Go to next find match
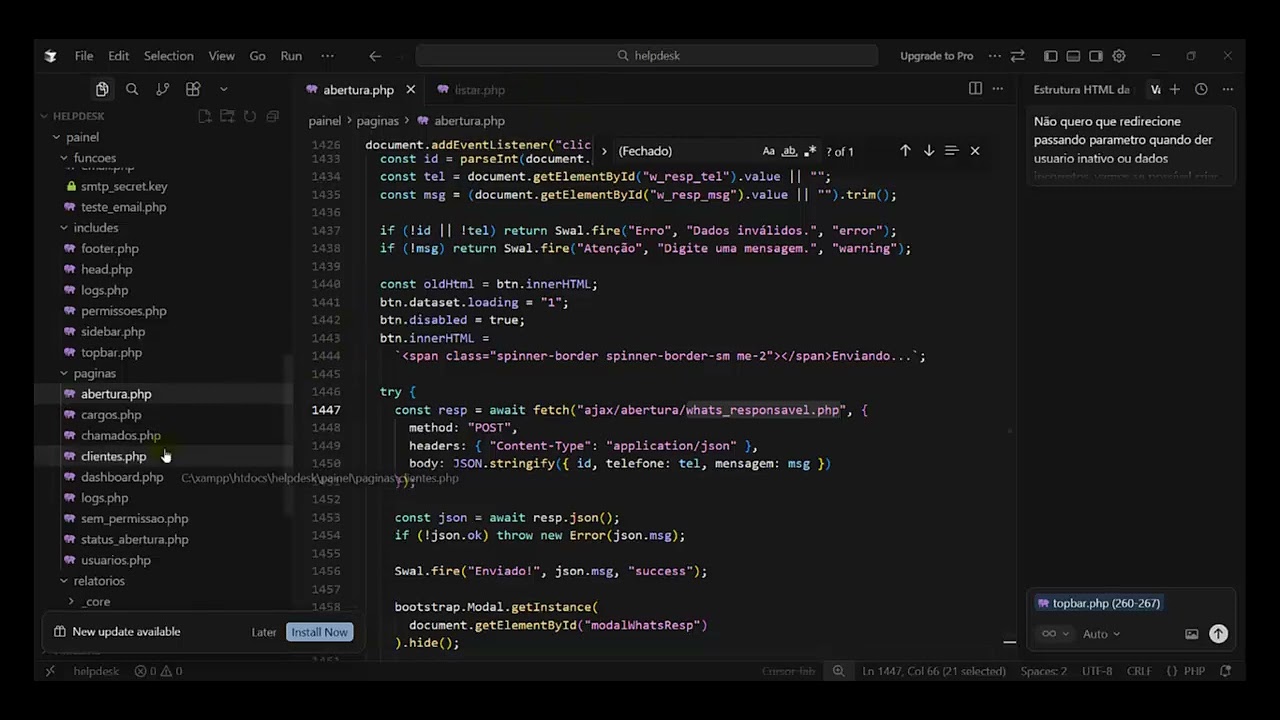This screenshot has width=1280, height=720. (x=929, y=151)
